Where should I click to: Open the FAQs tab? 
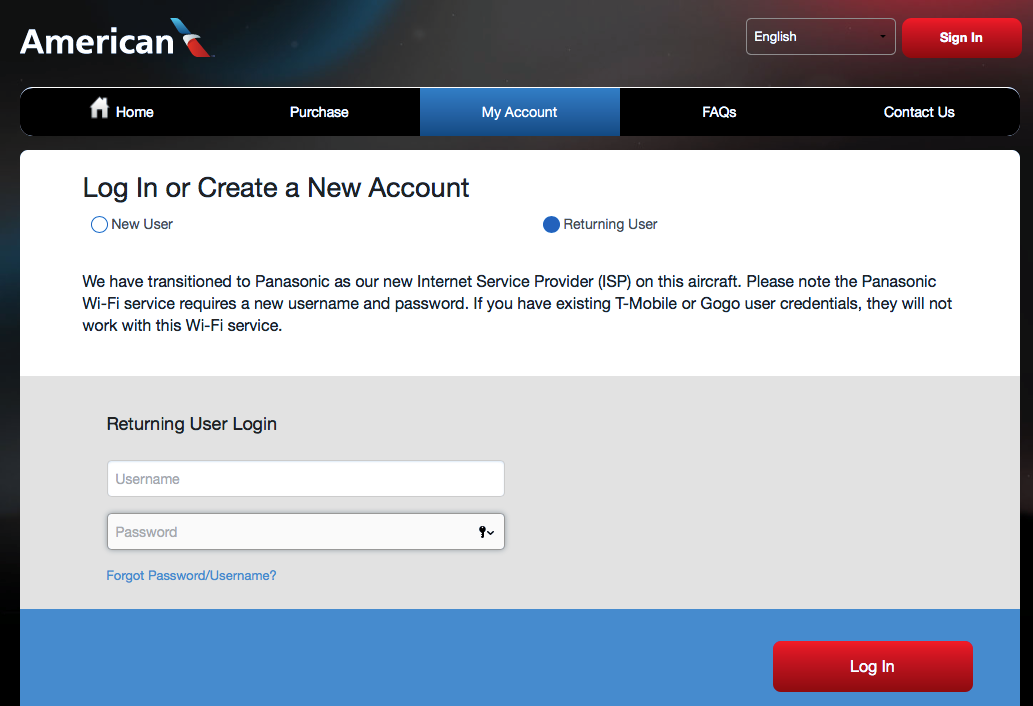pyautogui.click(x=719, y=112)
